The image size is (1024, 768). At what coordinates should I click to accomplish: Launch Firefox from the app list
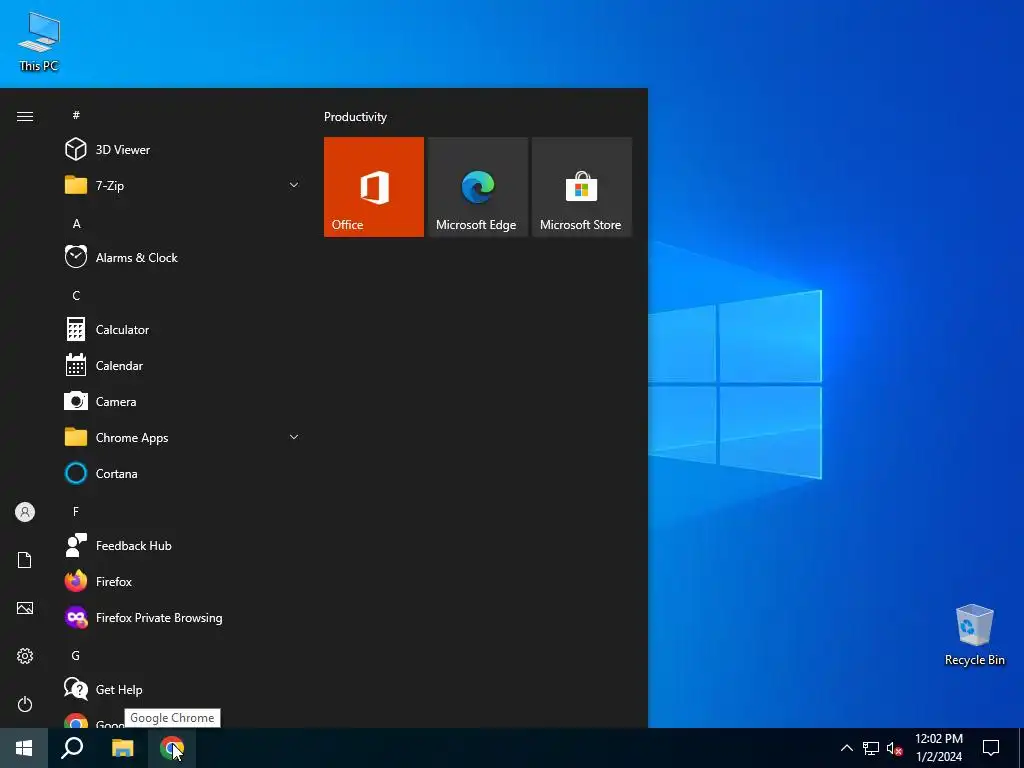(183, 581)
